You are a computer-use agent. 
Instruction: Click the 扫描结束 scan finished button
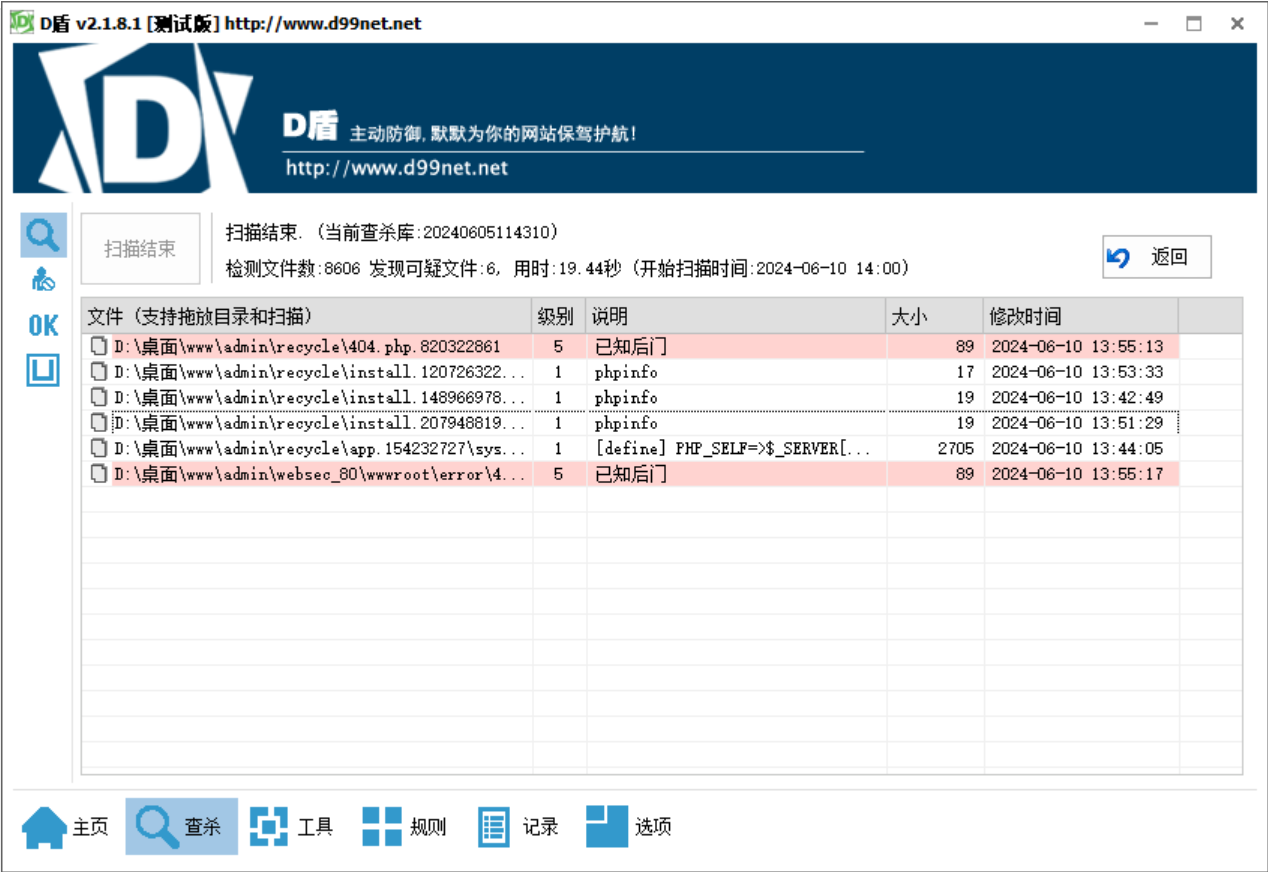140,249
